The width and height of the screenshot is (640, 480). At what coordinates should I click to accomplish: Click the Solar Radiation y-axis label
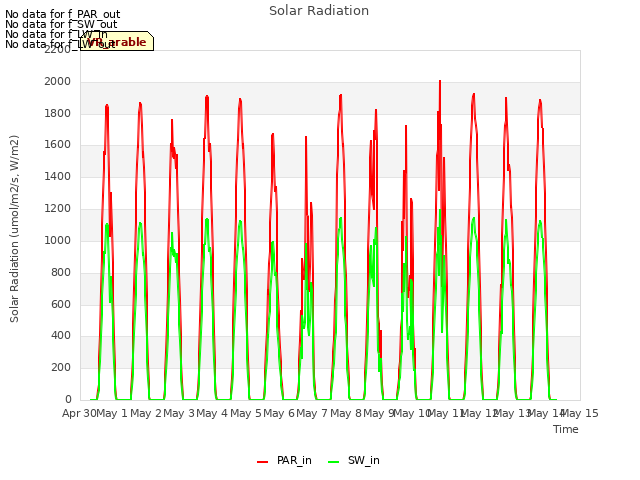click(x=14, y=229)
